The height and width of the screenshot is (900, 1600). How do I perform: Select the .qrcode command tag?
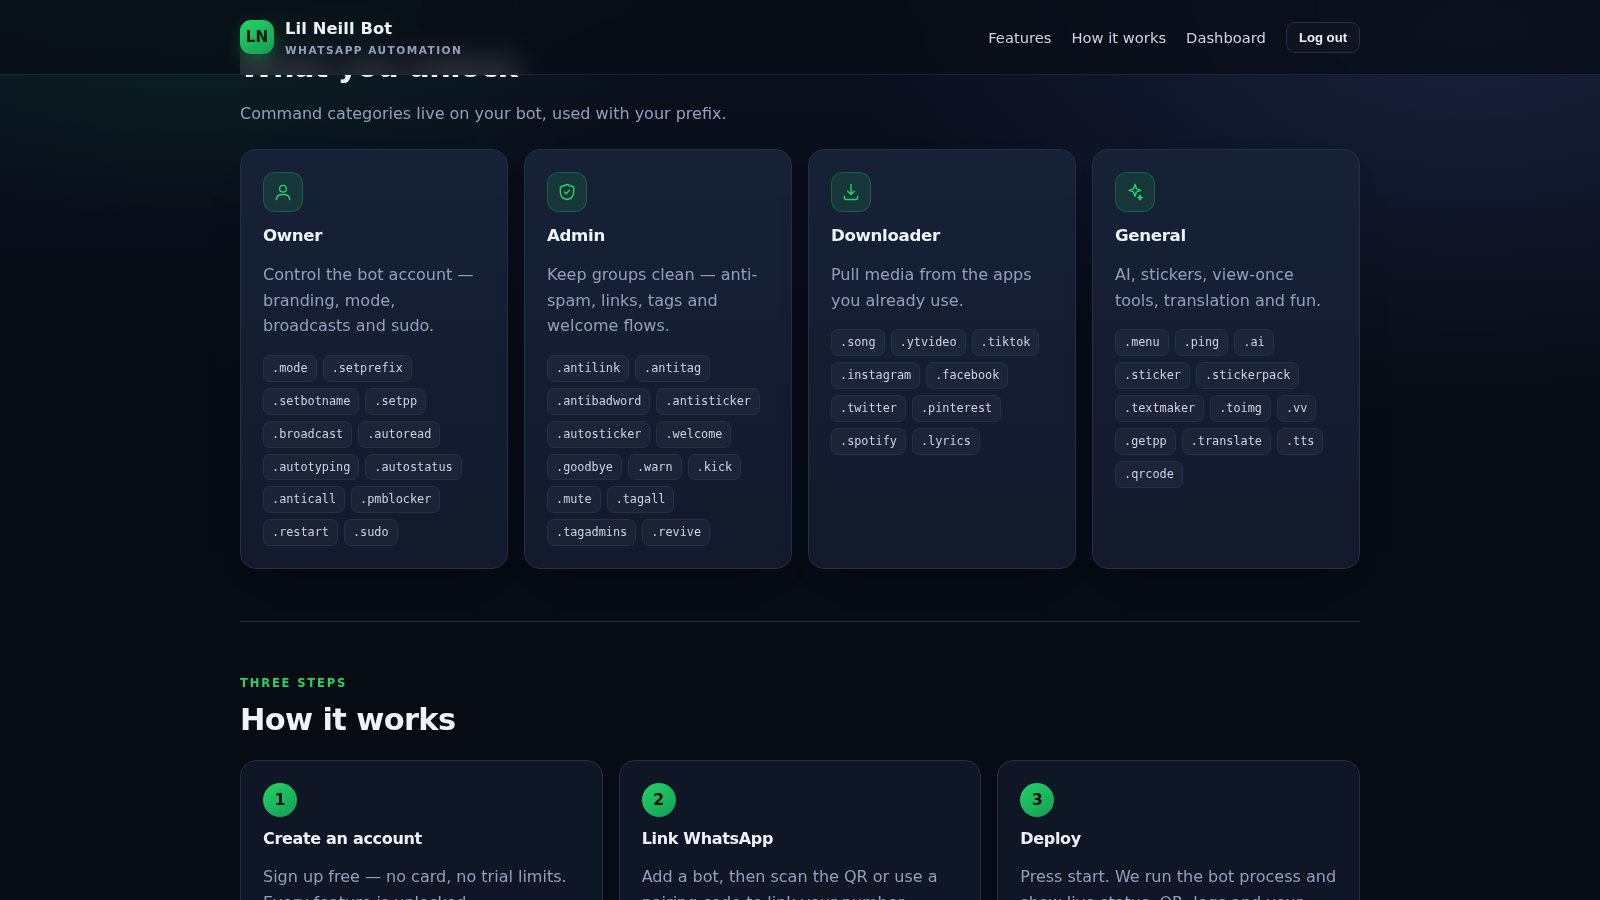coord(1149,474)
